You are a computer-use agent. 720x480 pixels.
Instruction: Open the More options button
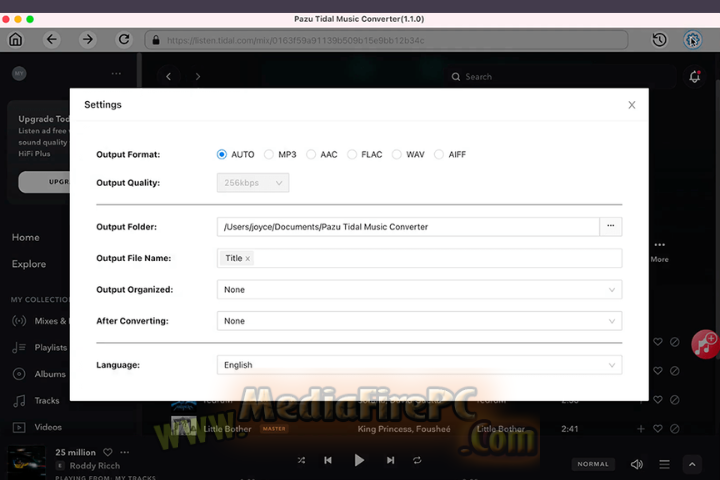(659, 251)
